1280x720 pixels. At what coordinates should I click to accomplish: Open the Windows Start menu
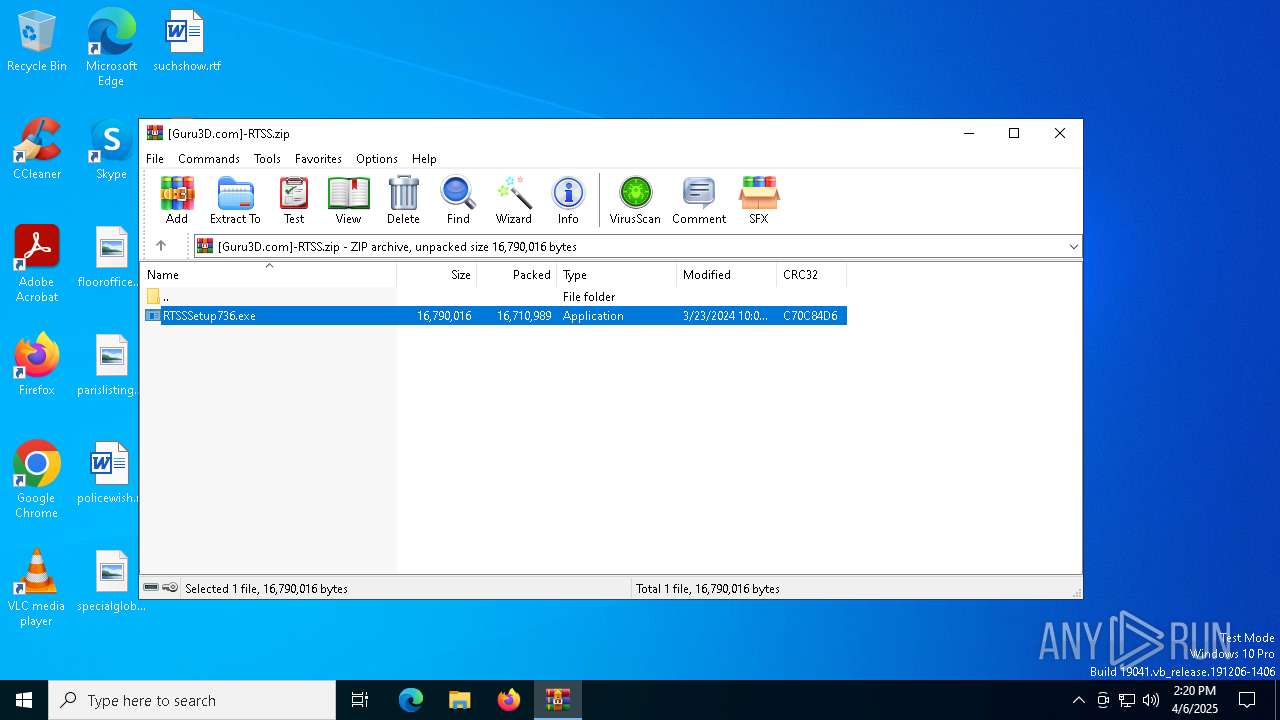point(24,700)
